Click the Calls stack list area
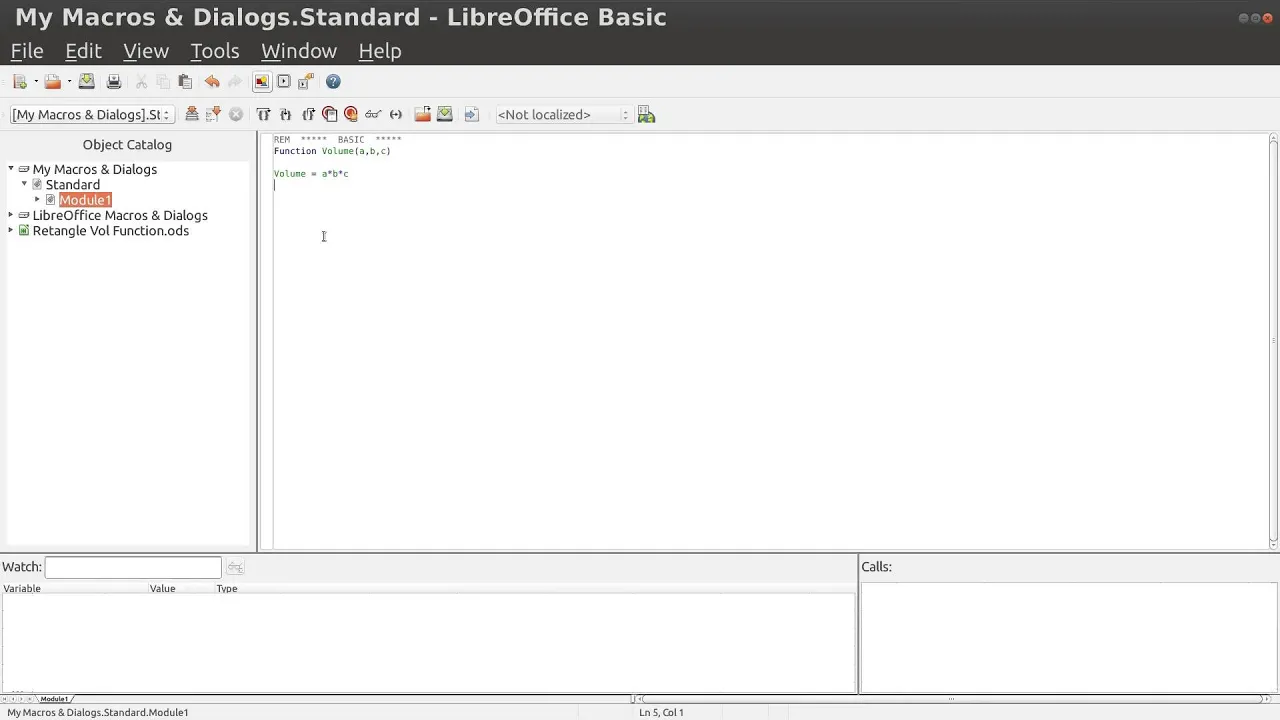The image size is (1280, 720). 1068,636
